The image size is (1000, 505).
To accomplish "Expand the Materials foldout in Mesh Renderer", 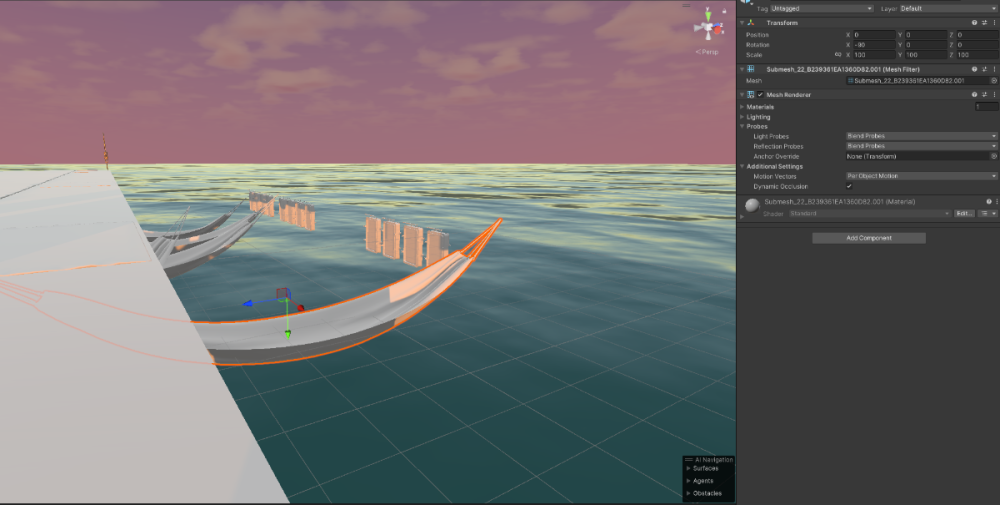I will tap(742, 106).
